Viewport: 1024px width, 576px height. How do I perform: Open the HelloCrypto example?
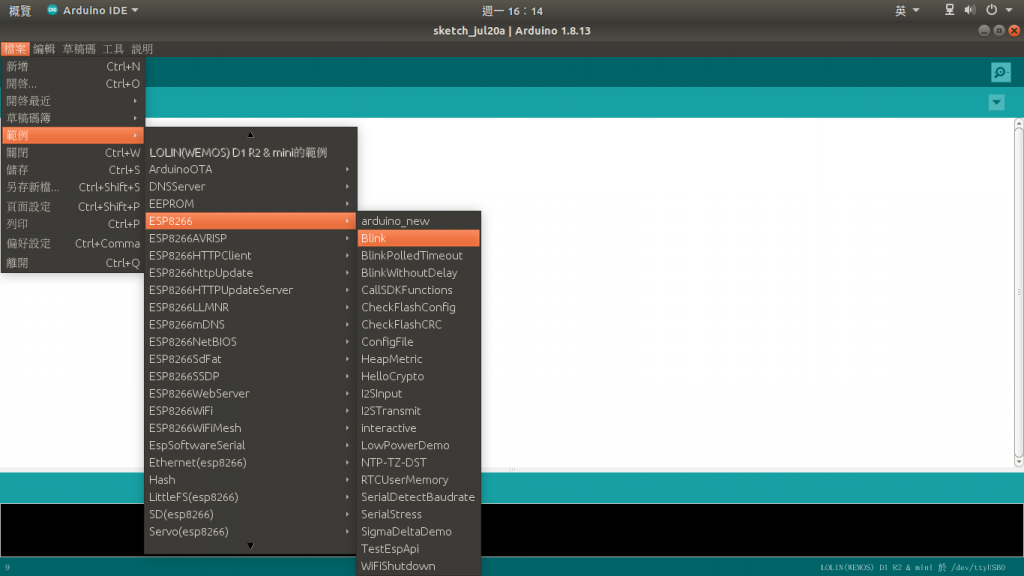pyautogui.click(x=419, y=376)
